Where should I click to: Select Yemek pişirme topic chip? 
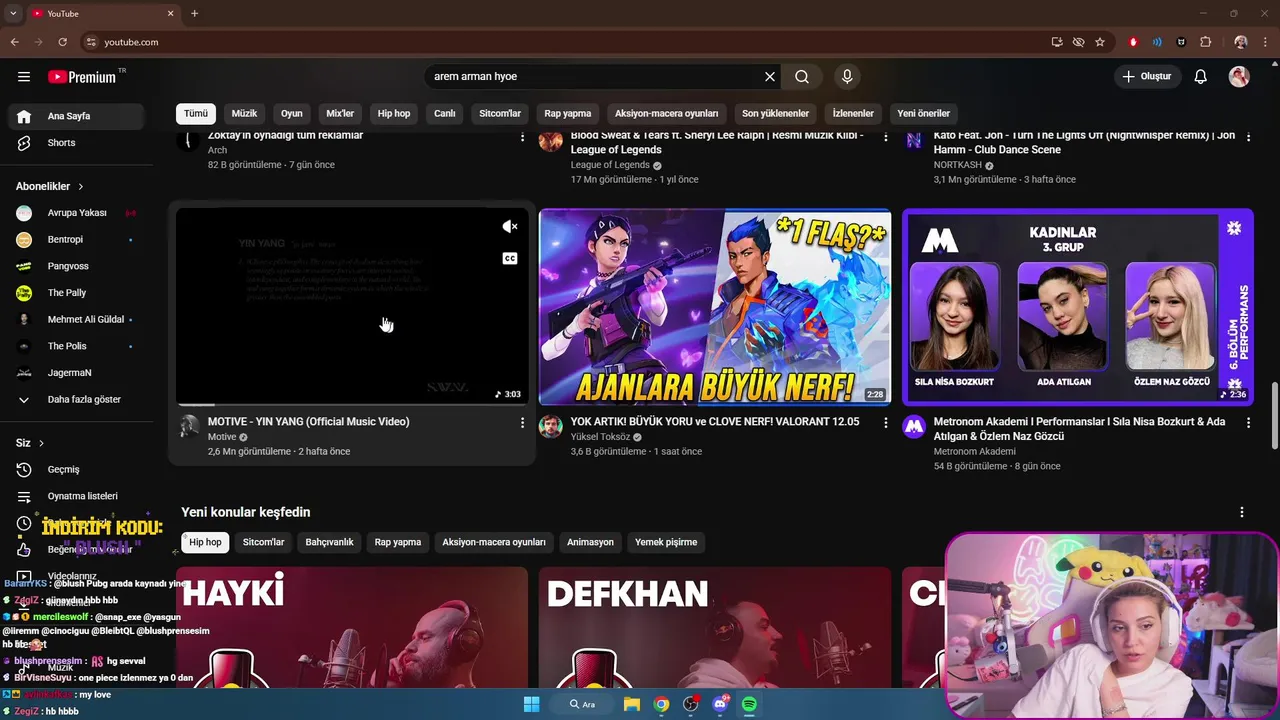[x=666, y=542]
